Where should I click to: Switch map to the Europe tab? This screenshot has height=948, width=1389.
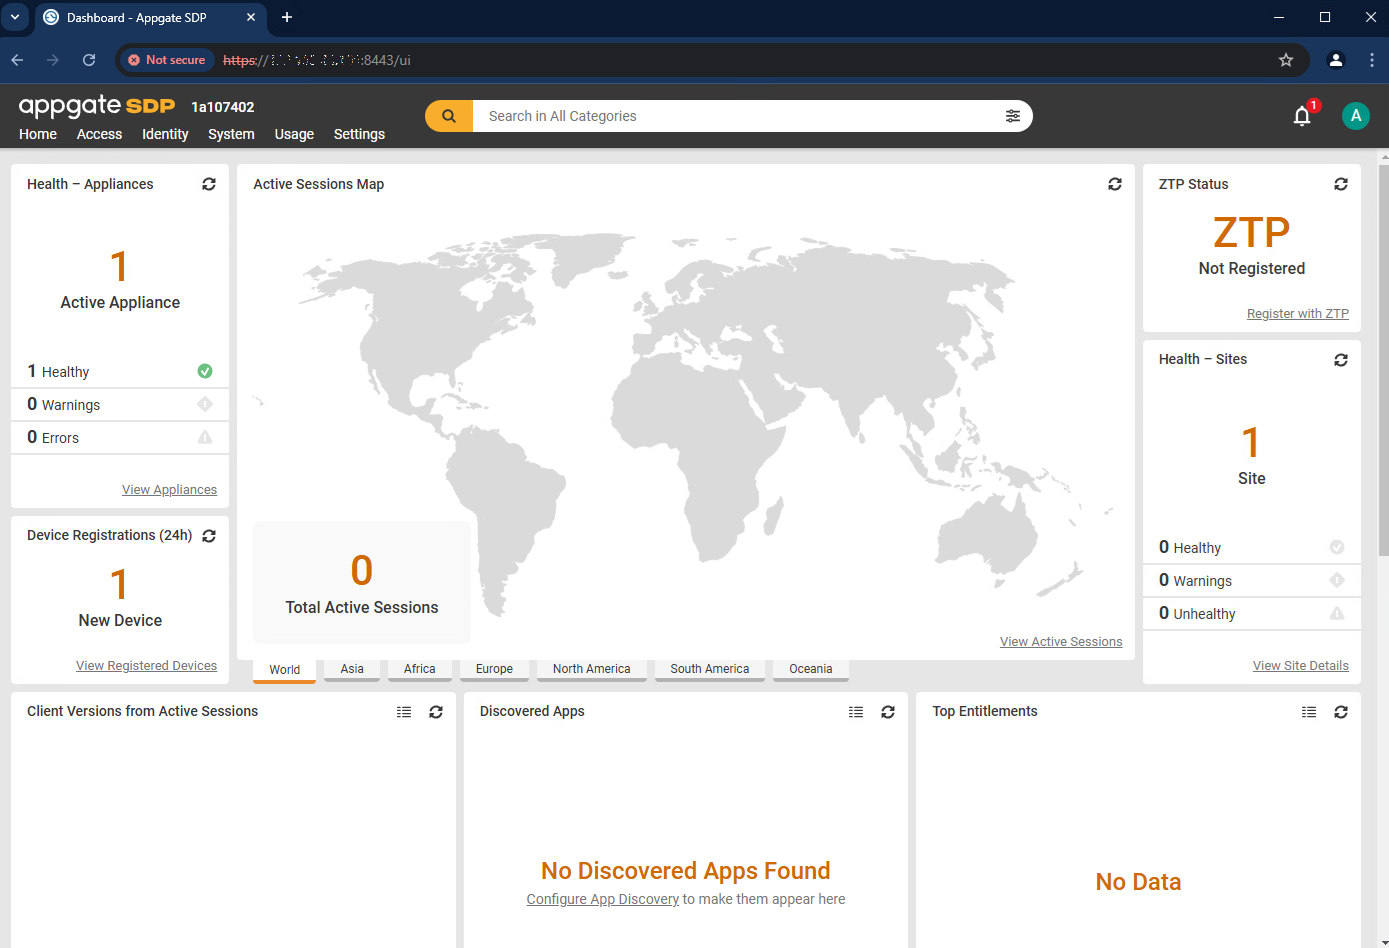point(494,670)
